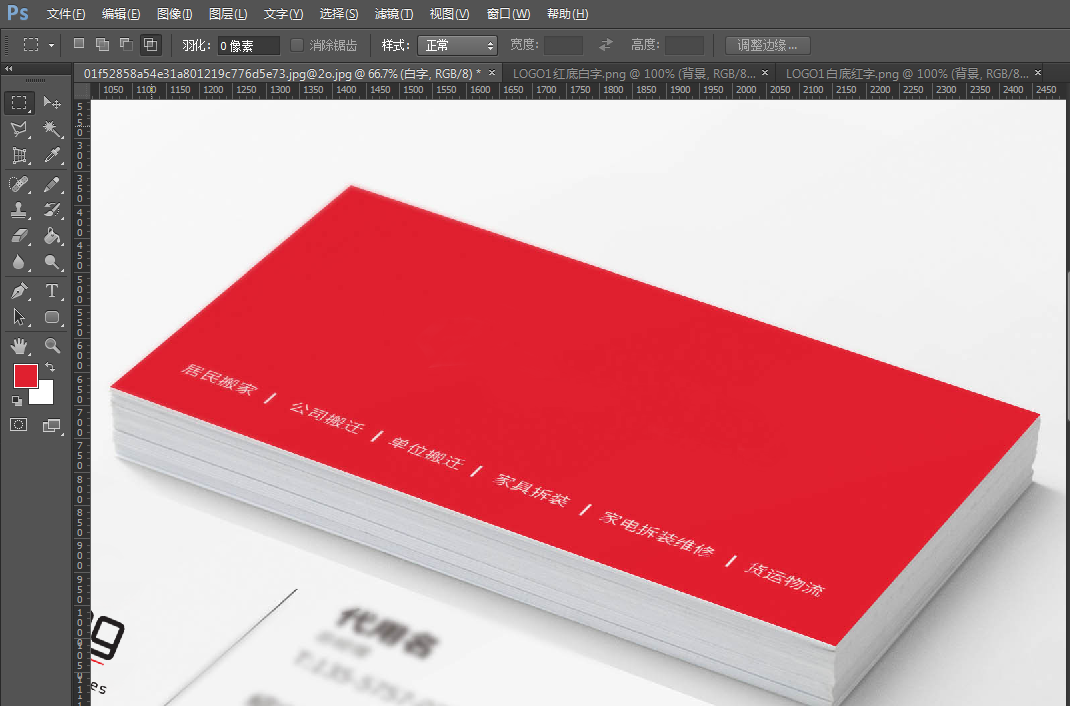Select the Horizontal Type tool
The height and width of the screenshot is (706, 1070).
[x=52, y=291]
